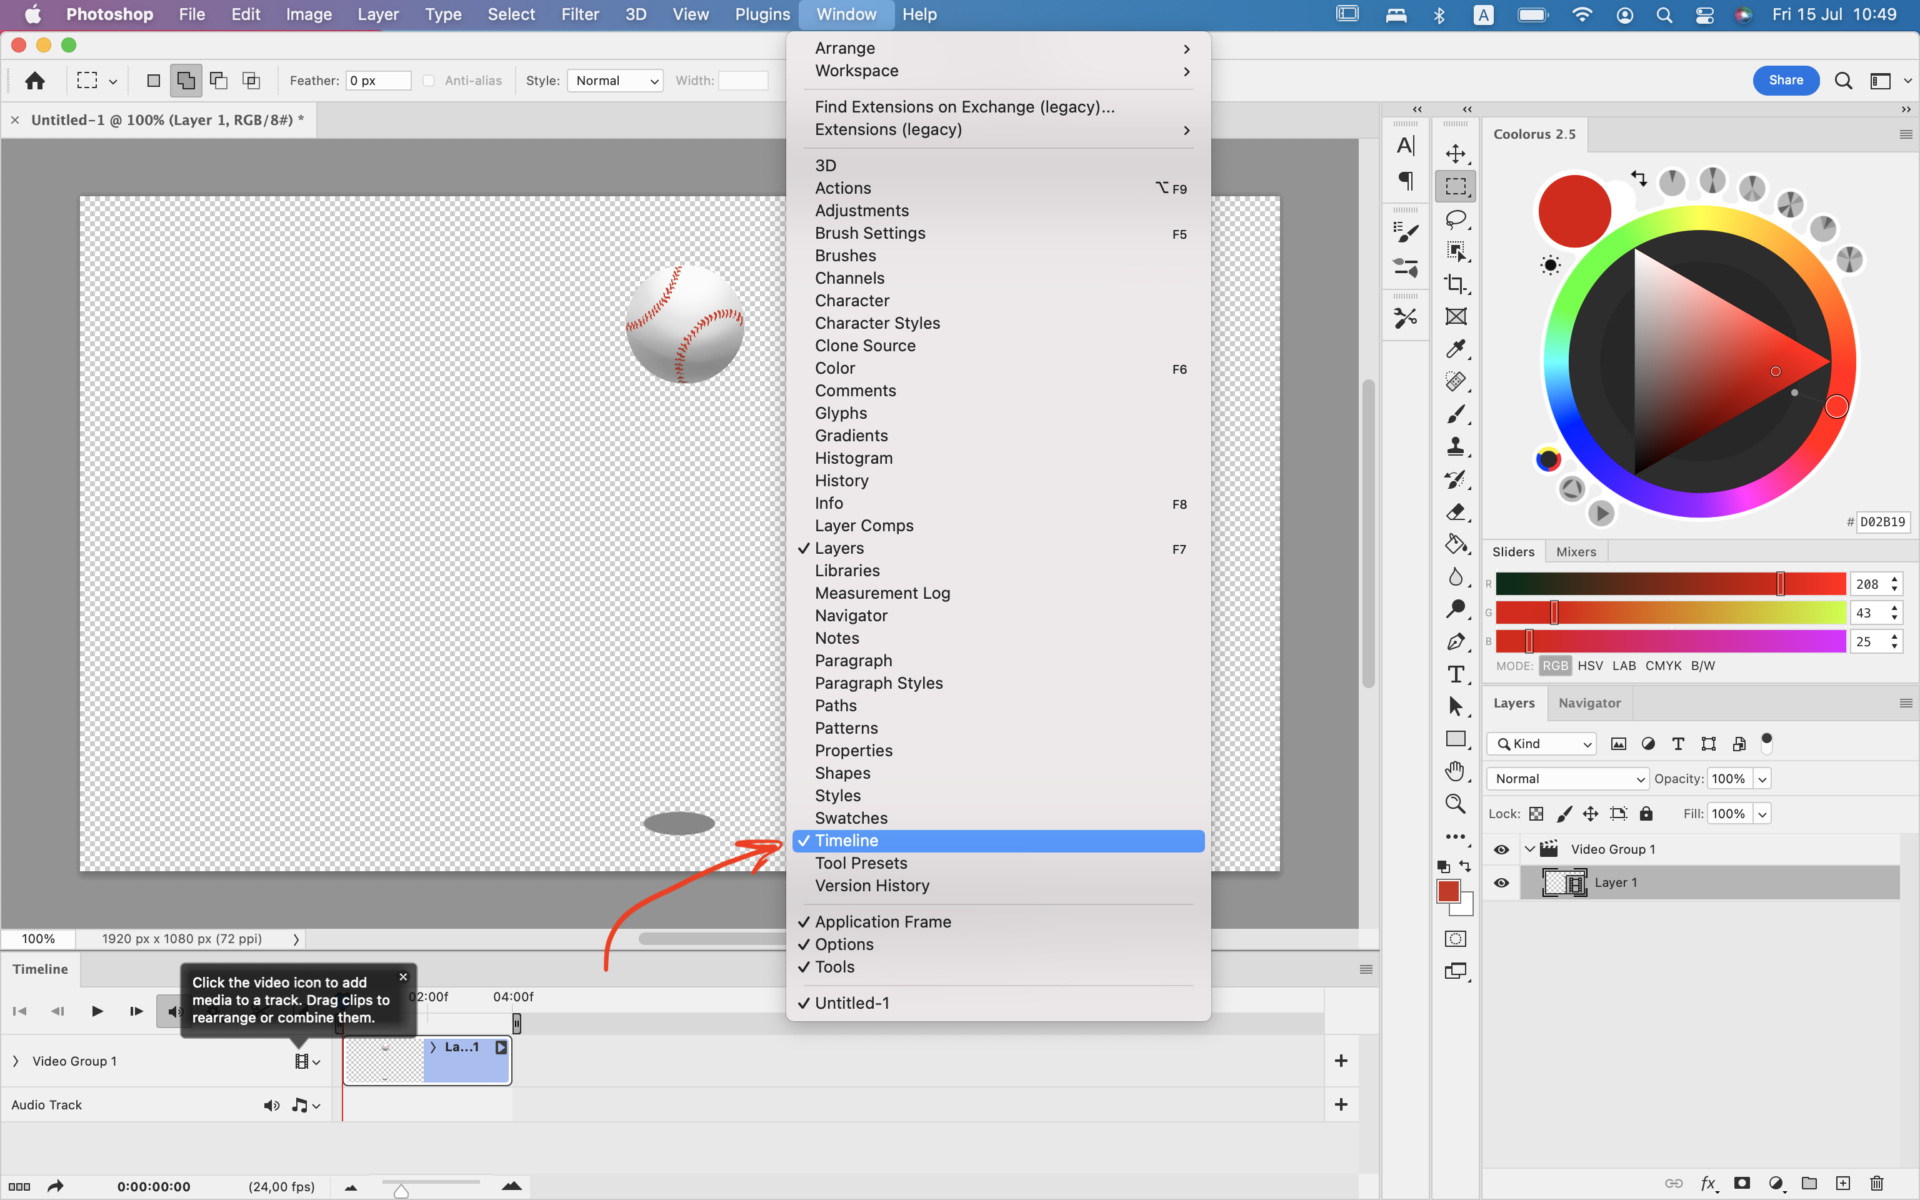Select the Eyedropper tool
Screen dimensions: 1920x1200
pyautogui.click(x=1456, y=349)
